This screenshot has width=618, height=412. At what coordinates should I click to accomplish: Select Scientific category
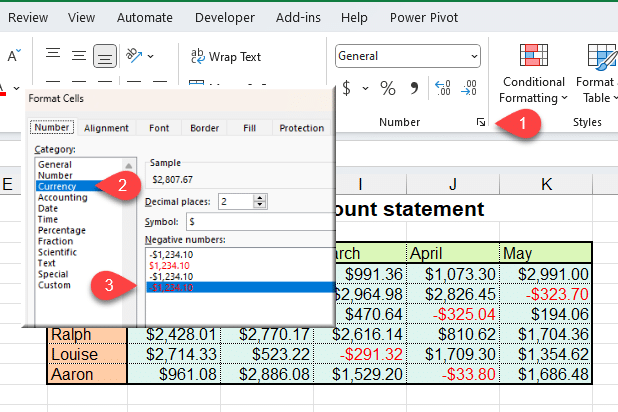57,252
